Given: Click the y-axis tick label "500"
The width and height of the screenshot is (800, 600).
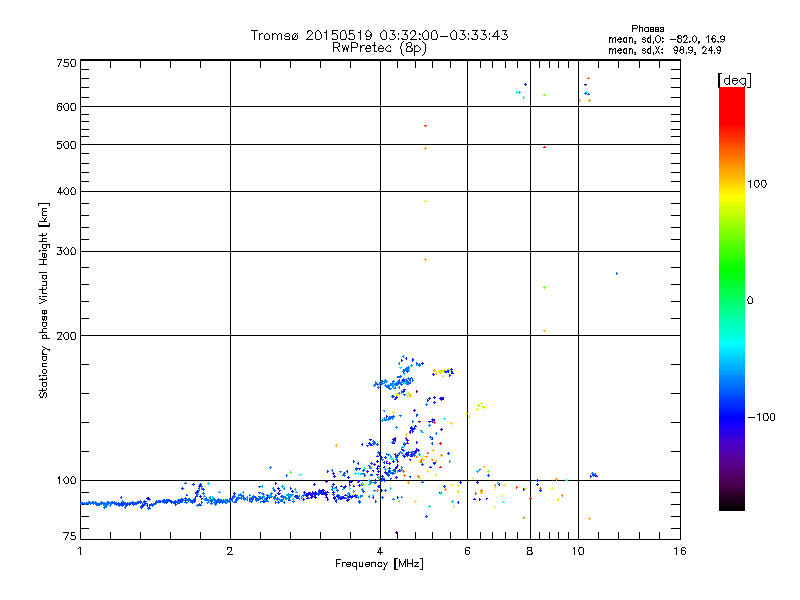Looking at the screenshot, I should [x=66, y=145].
